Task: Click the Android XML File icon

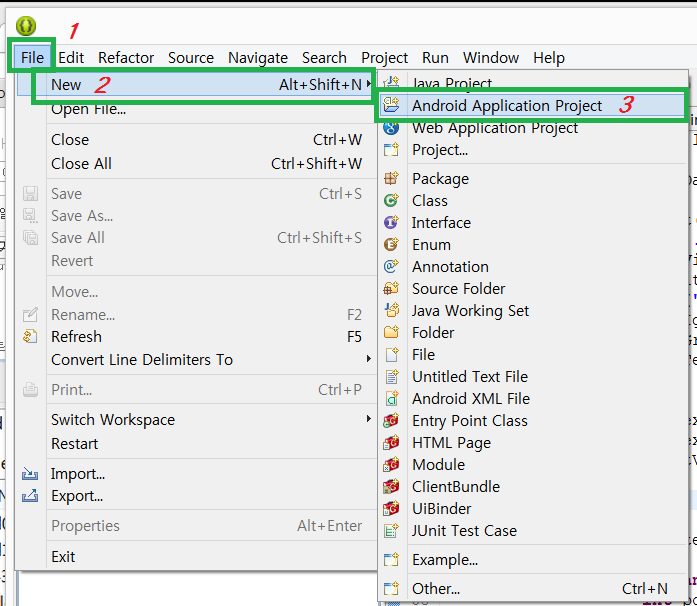Action: tap(391, 398)
